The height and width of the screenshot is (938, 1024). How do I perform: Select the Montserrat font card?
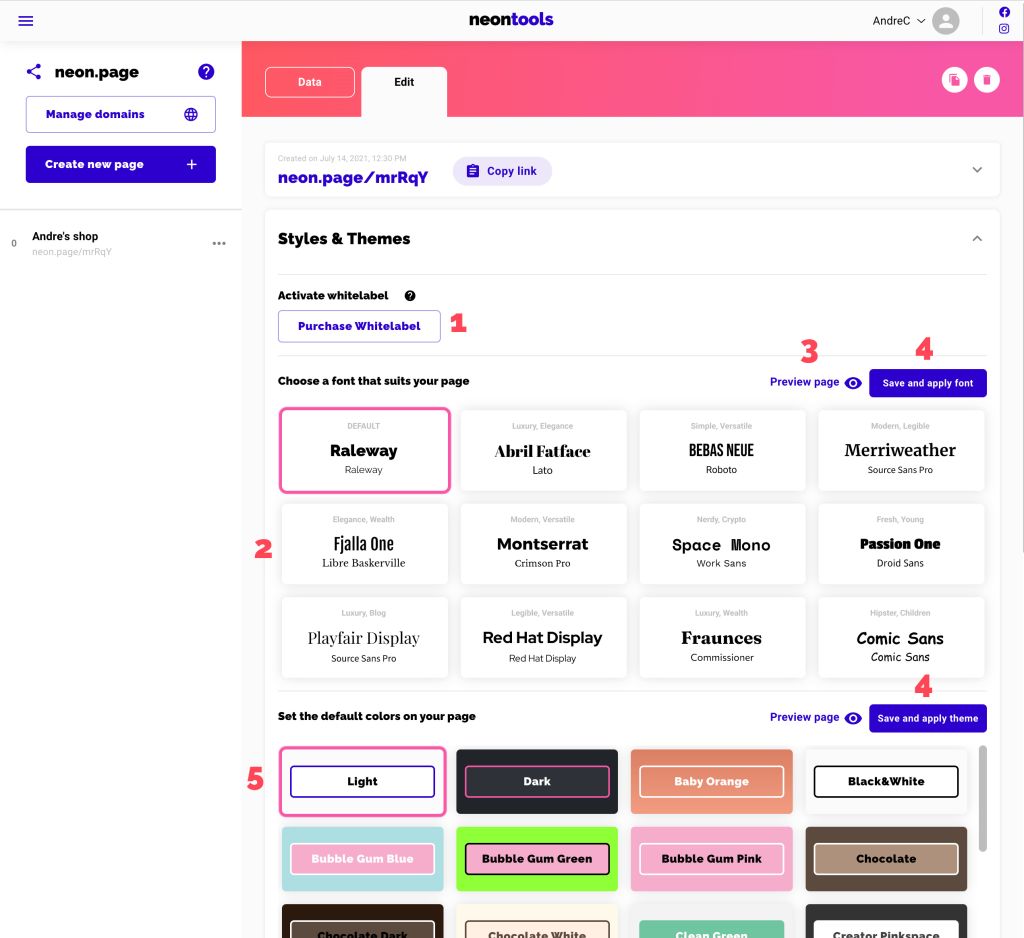pyautogui.click(x=543, y=543)
